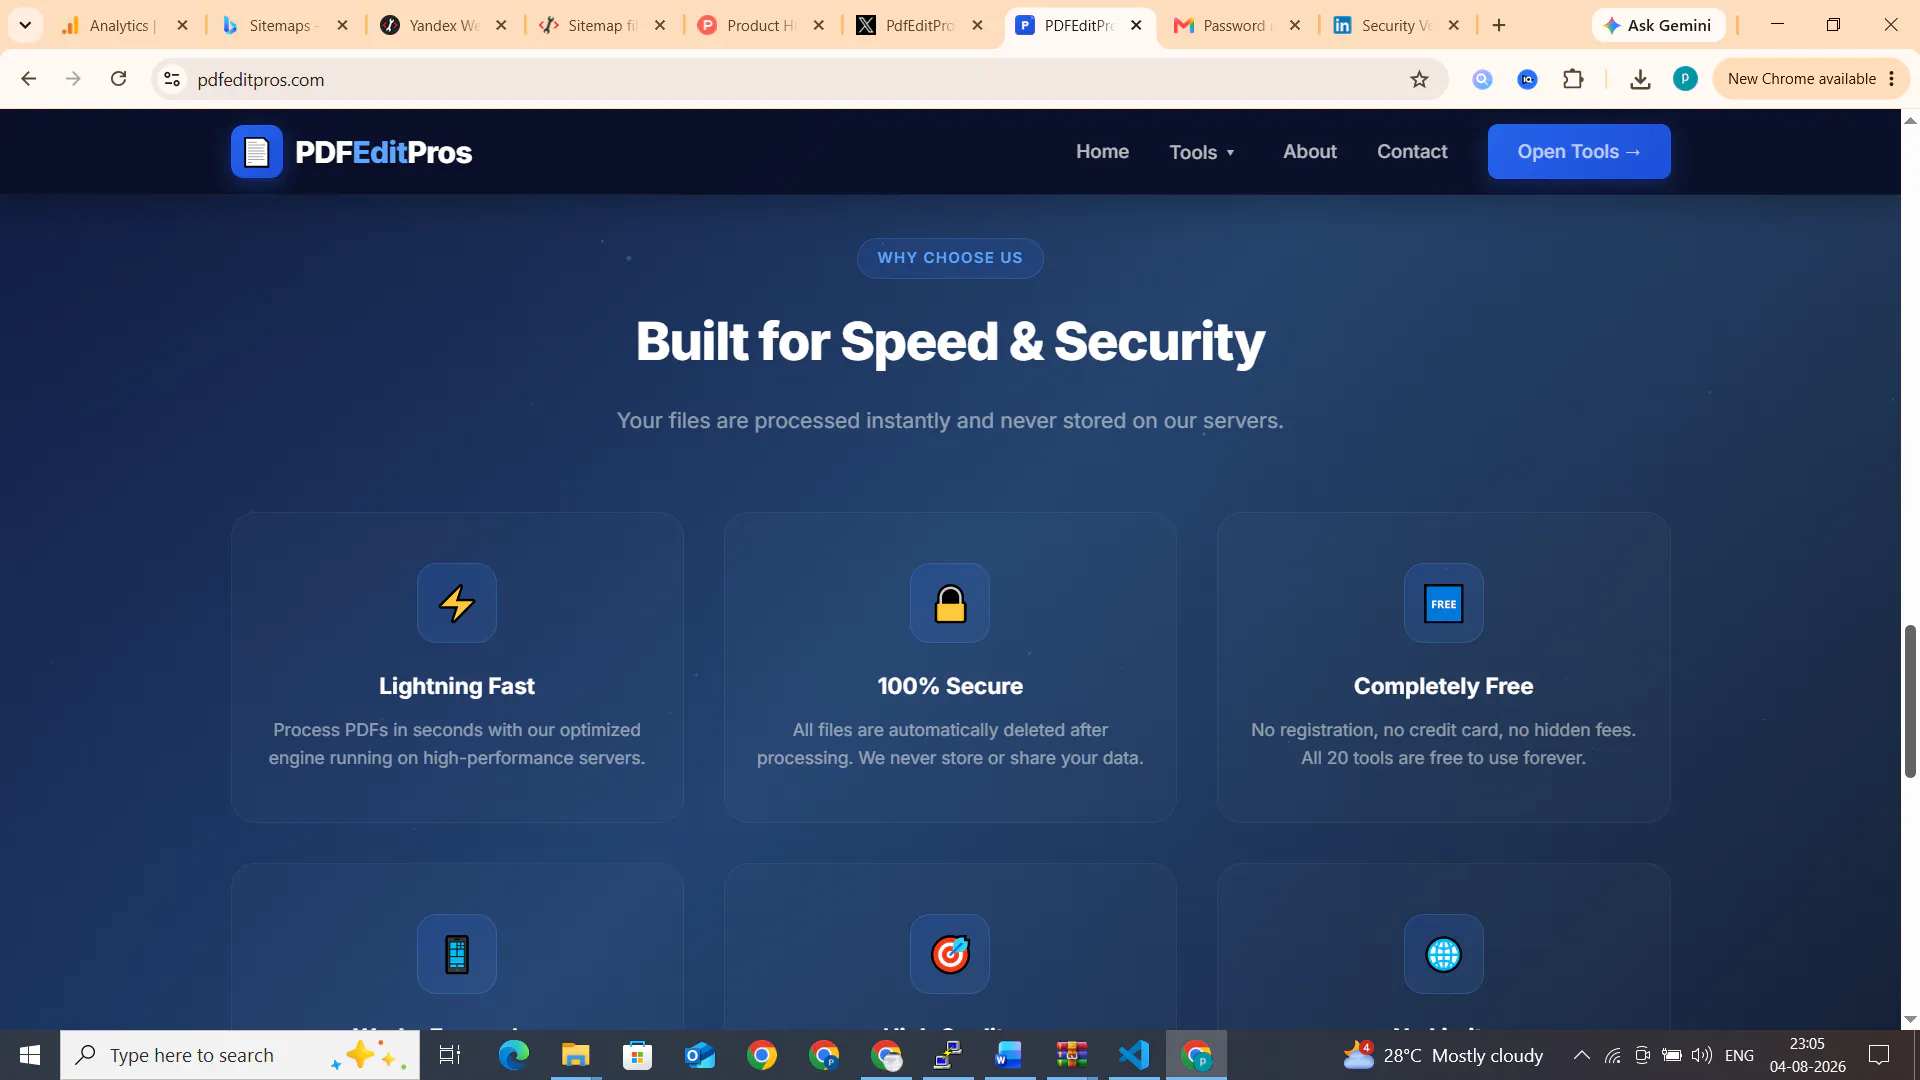Viewport: 1920px width, 1080px height.
Task: Click the scrollbar up arrow
Action: click(x=1910, y=120)
